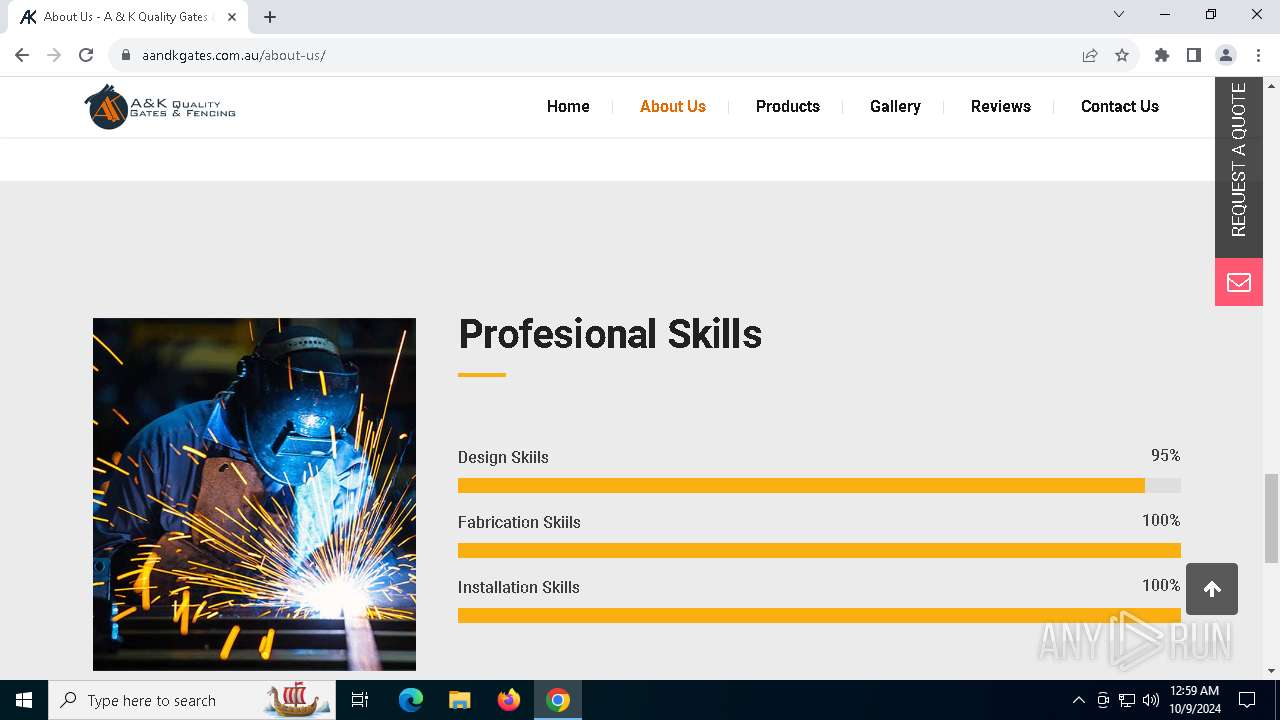Screen dimensions: 1280x720
Task: Click the Profesional Skills heading
Action: pos(610,334)
